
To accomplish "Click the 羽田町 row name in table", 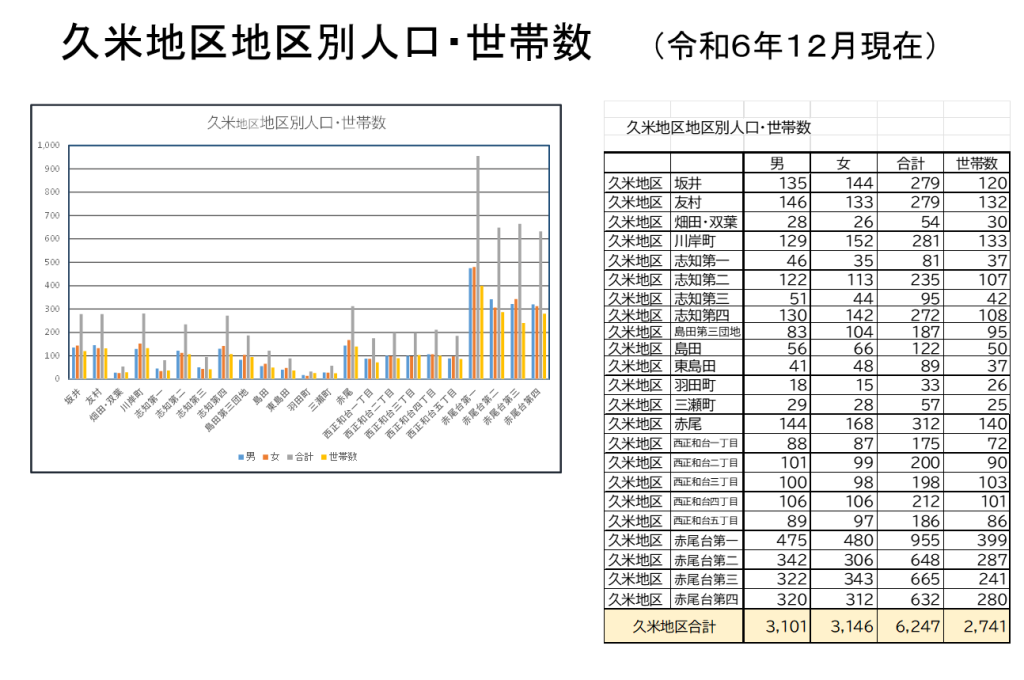I will coord(695,385).
